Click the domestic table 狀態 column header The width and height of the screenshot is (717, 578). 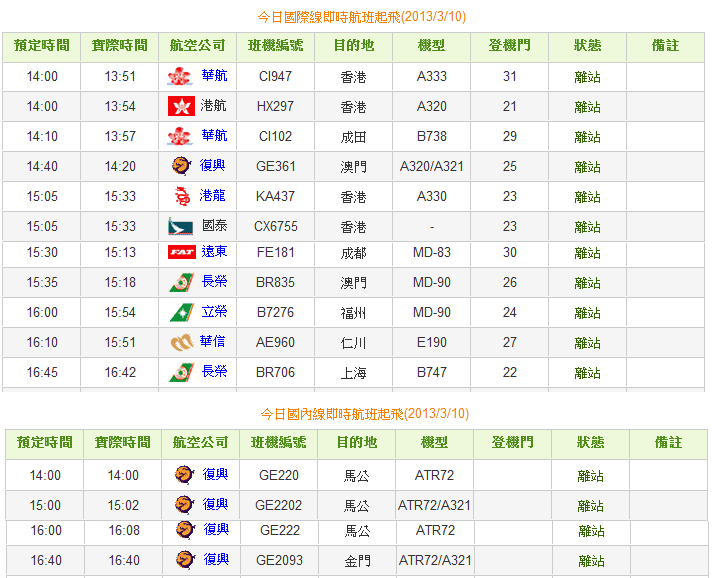590,444
